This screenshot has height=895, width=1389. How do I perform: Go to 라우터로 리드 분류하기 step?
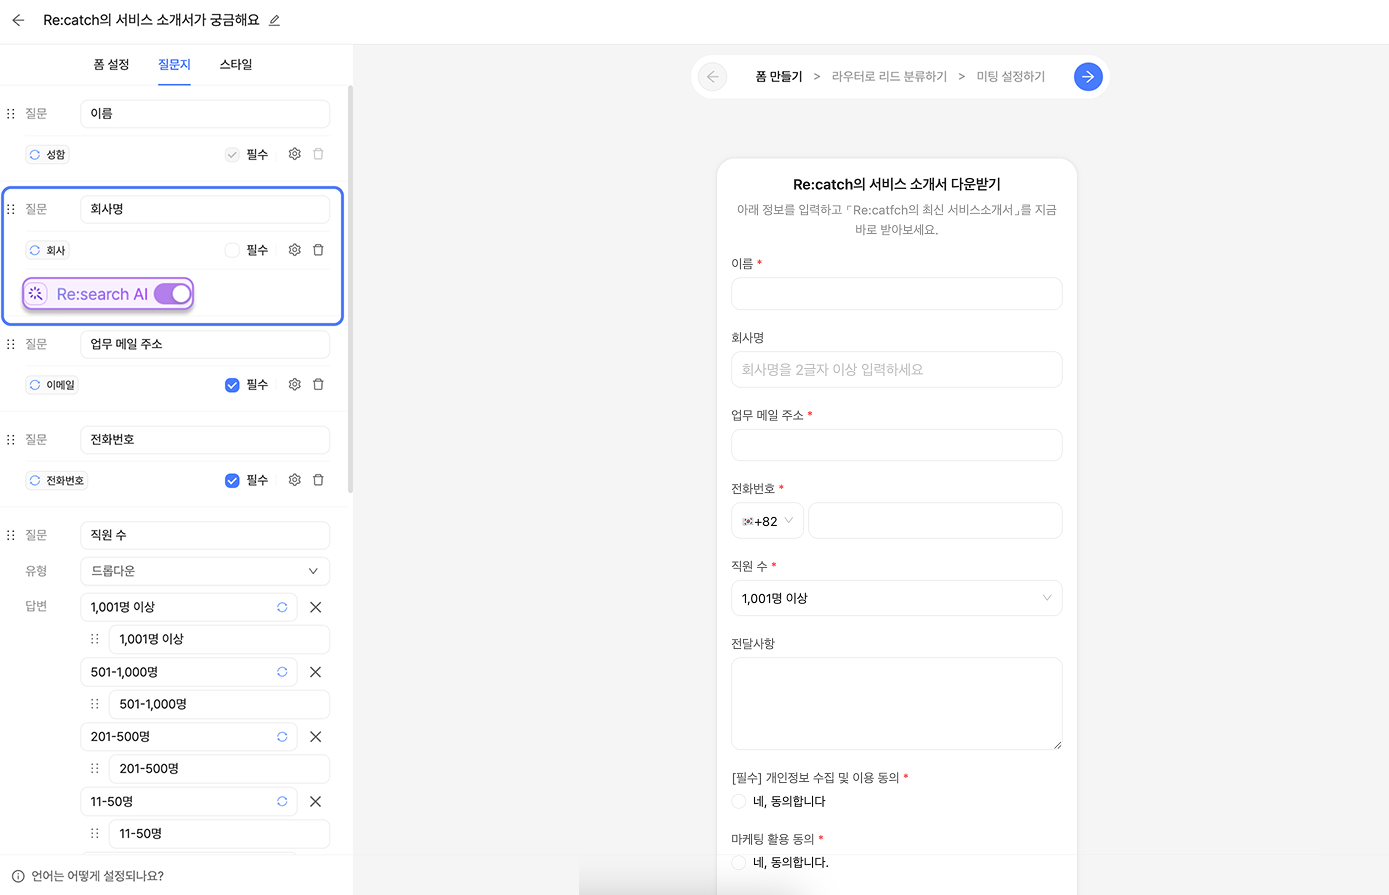(x=889, y=76)
